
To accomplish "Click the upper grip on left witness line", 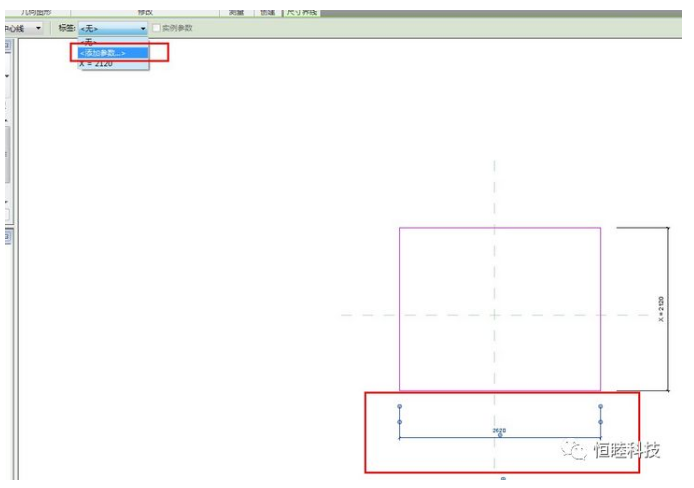I will pos(400,406).
